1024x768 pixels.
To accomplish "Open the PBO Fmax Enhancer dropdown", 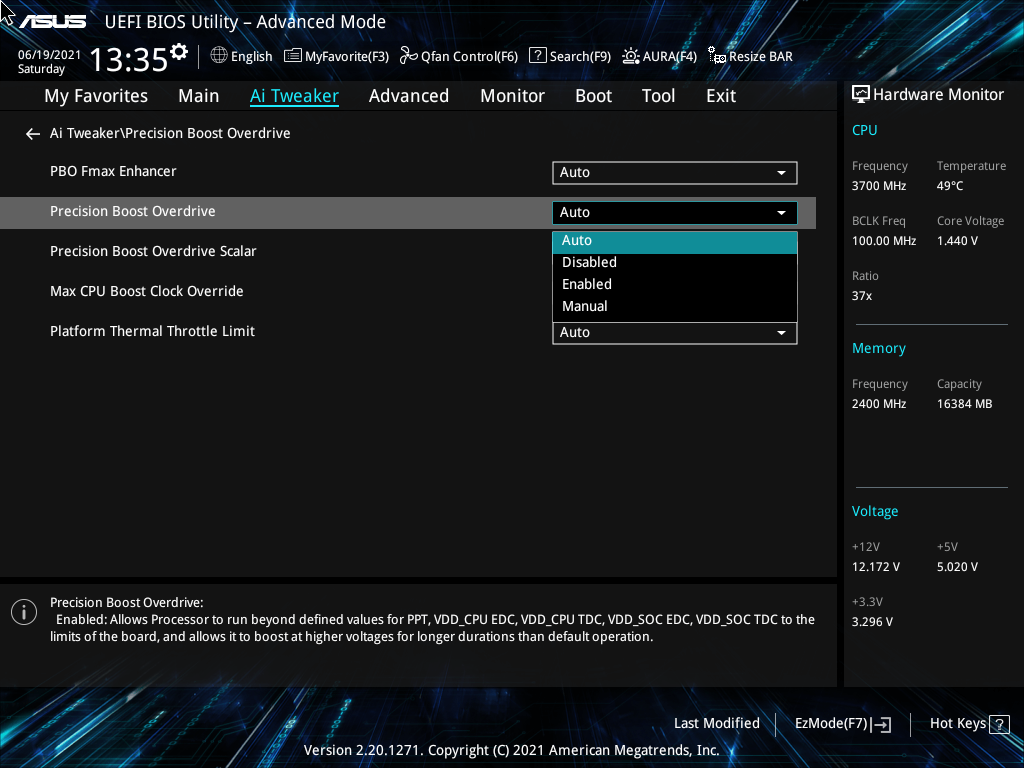I will click(x=674, y=172).
